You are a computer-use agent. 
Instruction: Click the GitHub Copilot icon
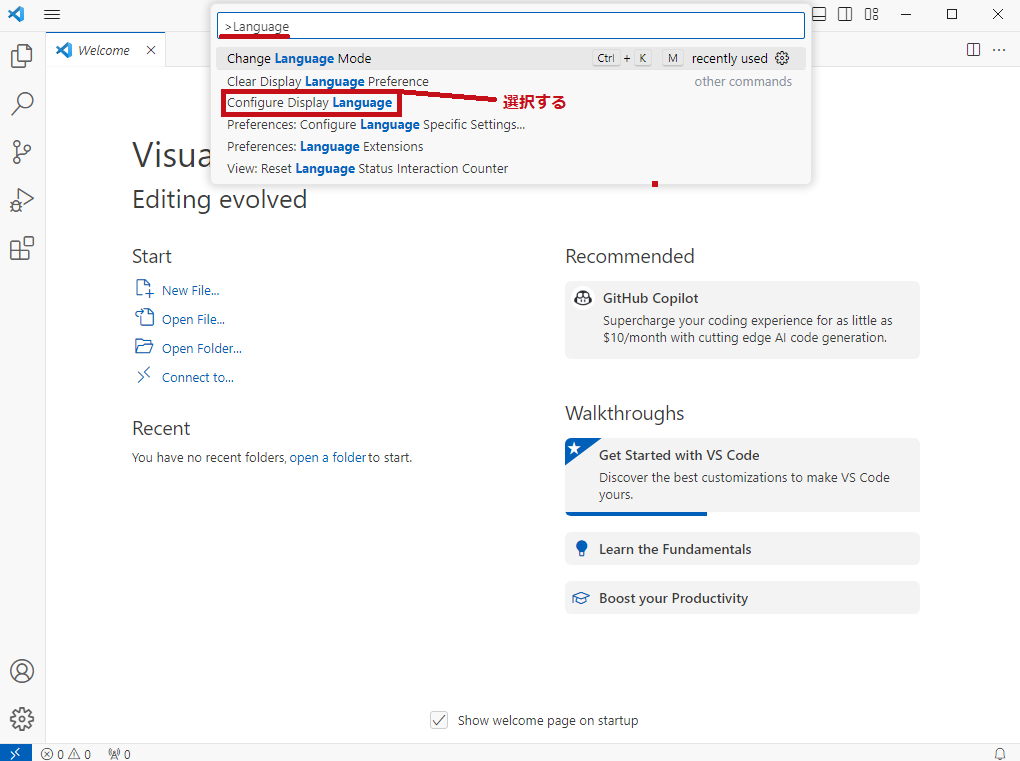coord(583,298)
